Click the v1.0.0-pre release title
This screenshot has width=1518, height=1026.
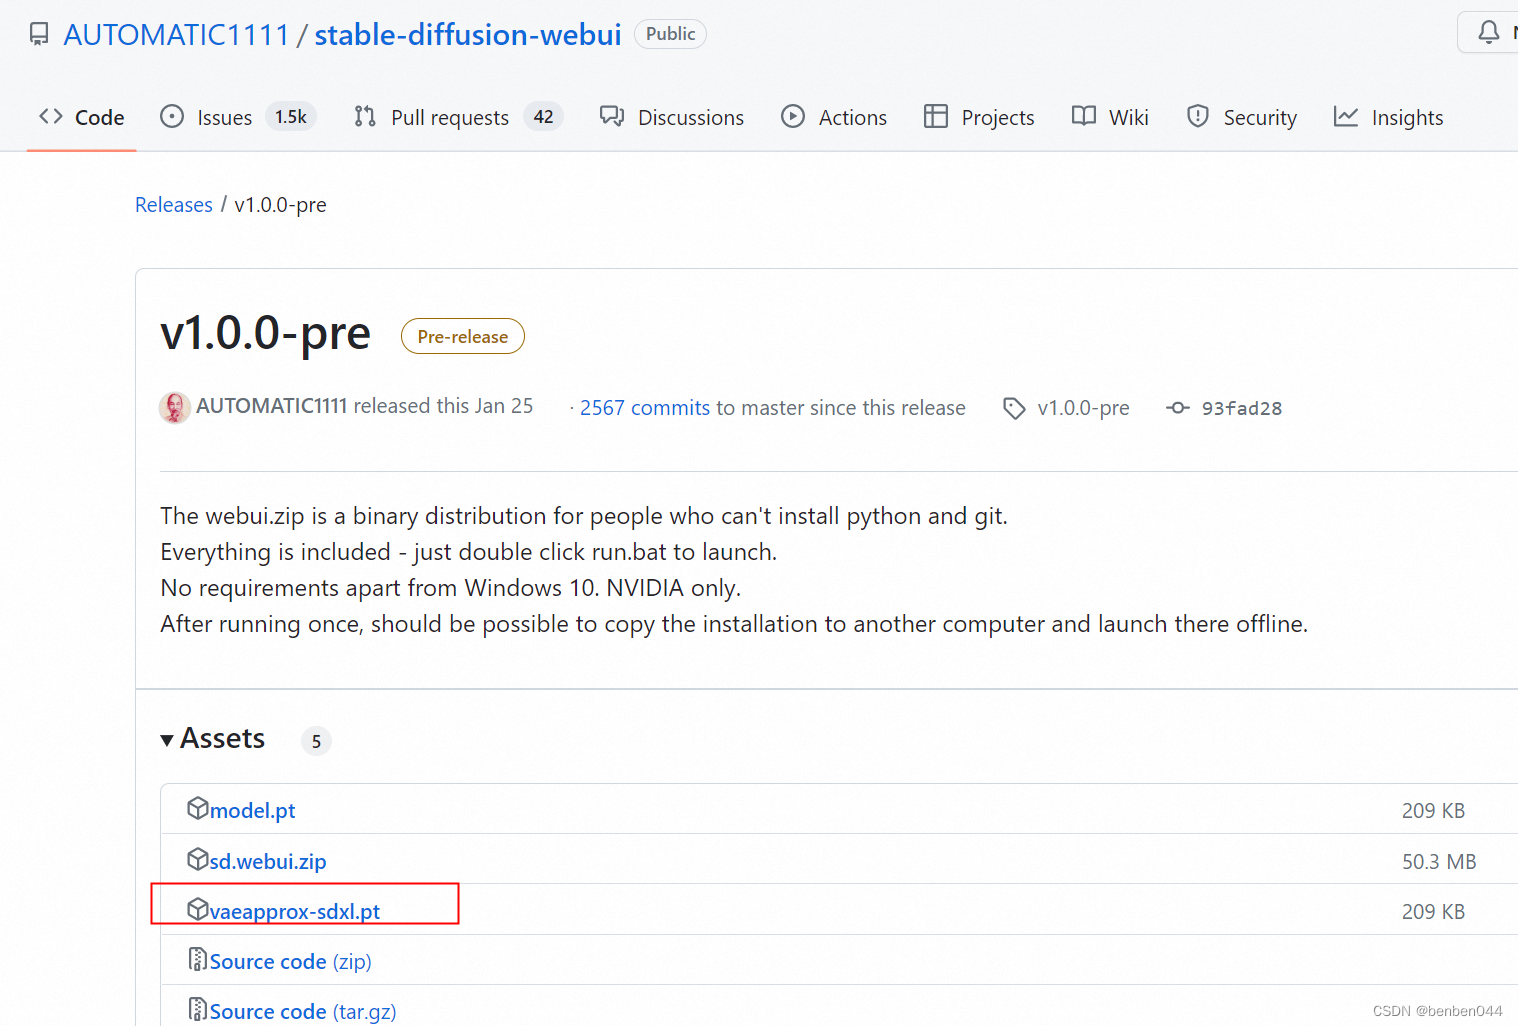pos(266,333)
